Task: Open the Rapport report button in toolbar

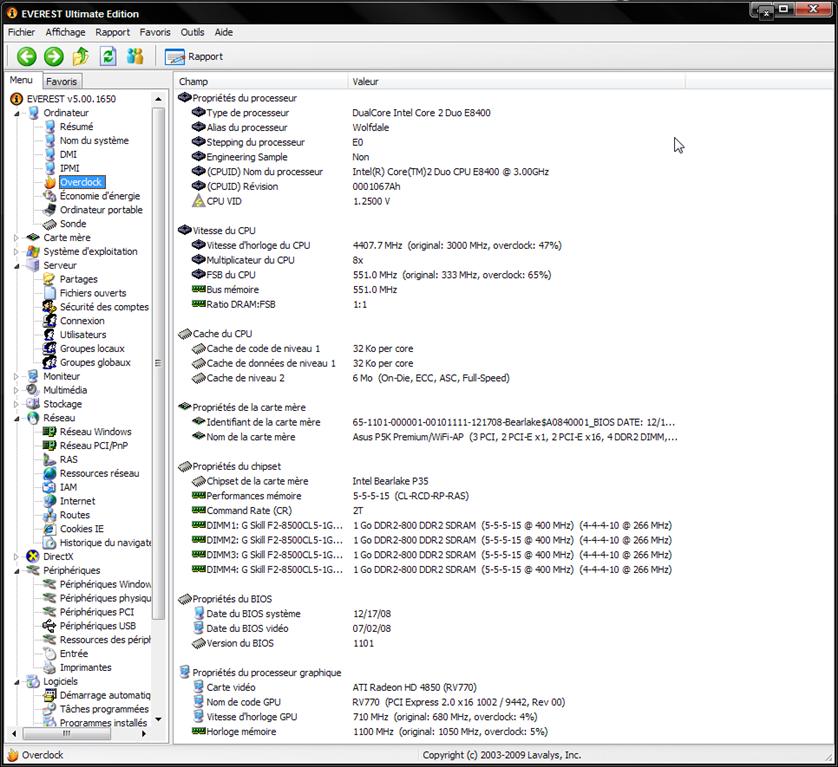Action: (x=193, y=57)
